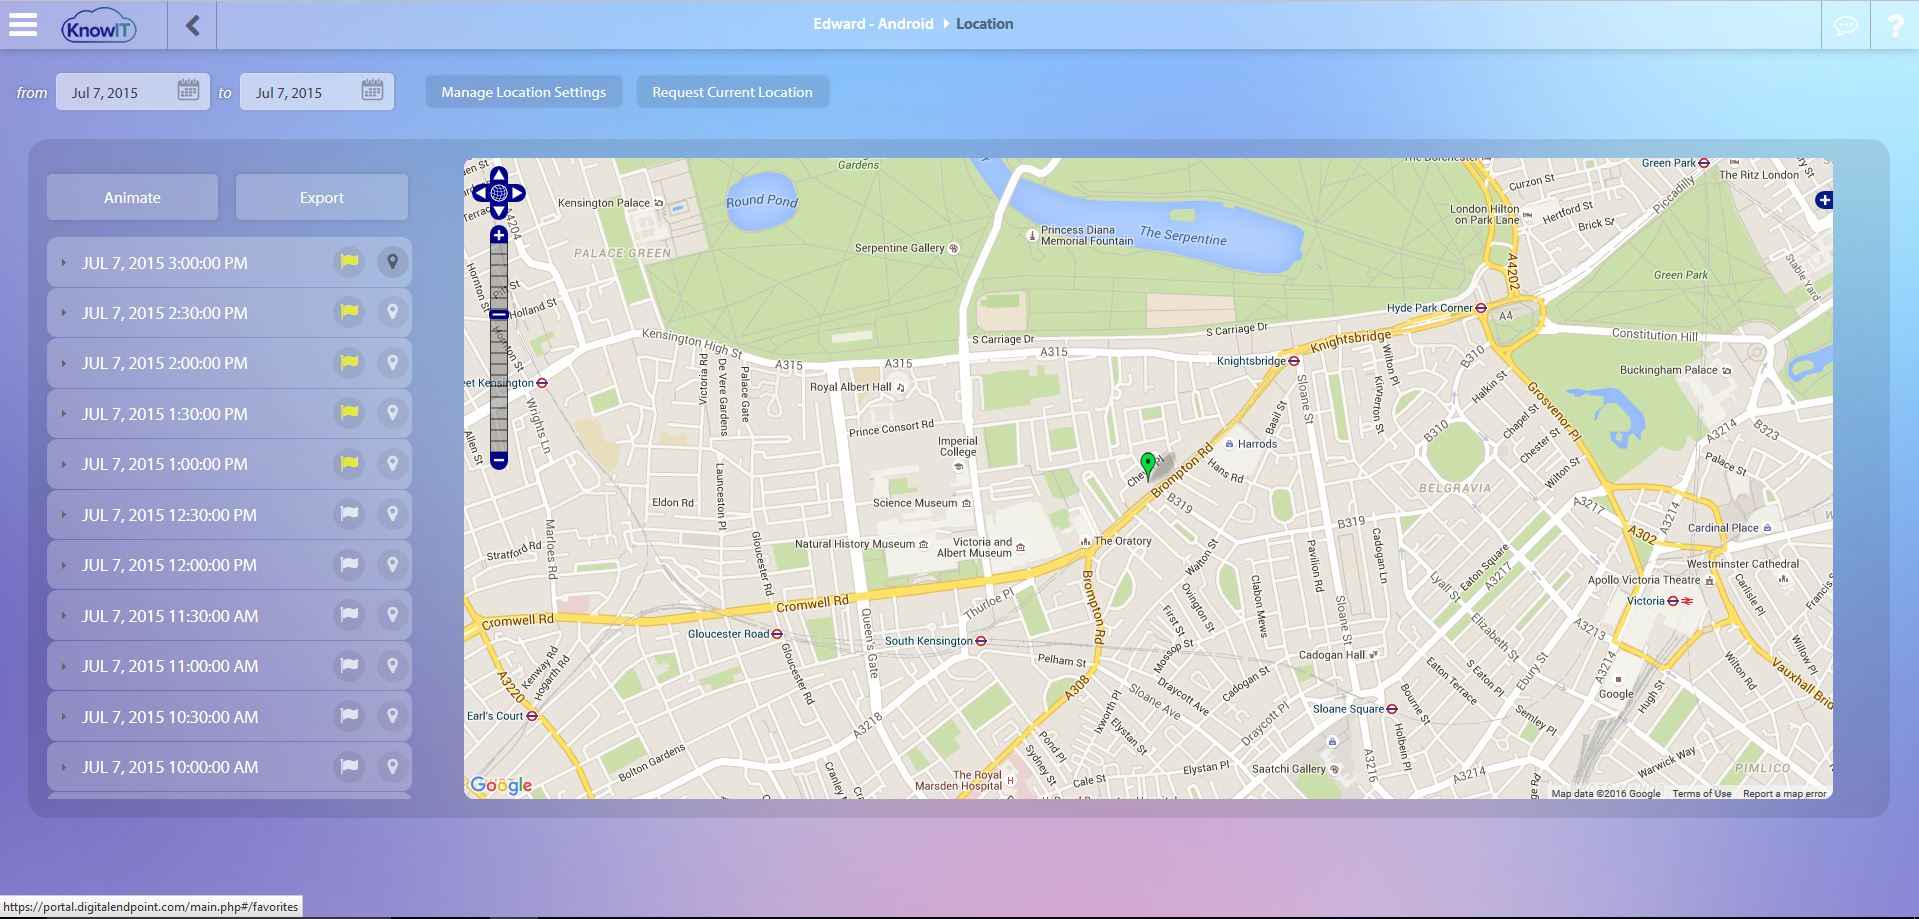Zoom in with map plus button

[x=498, y=235]
